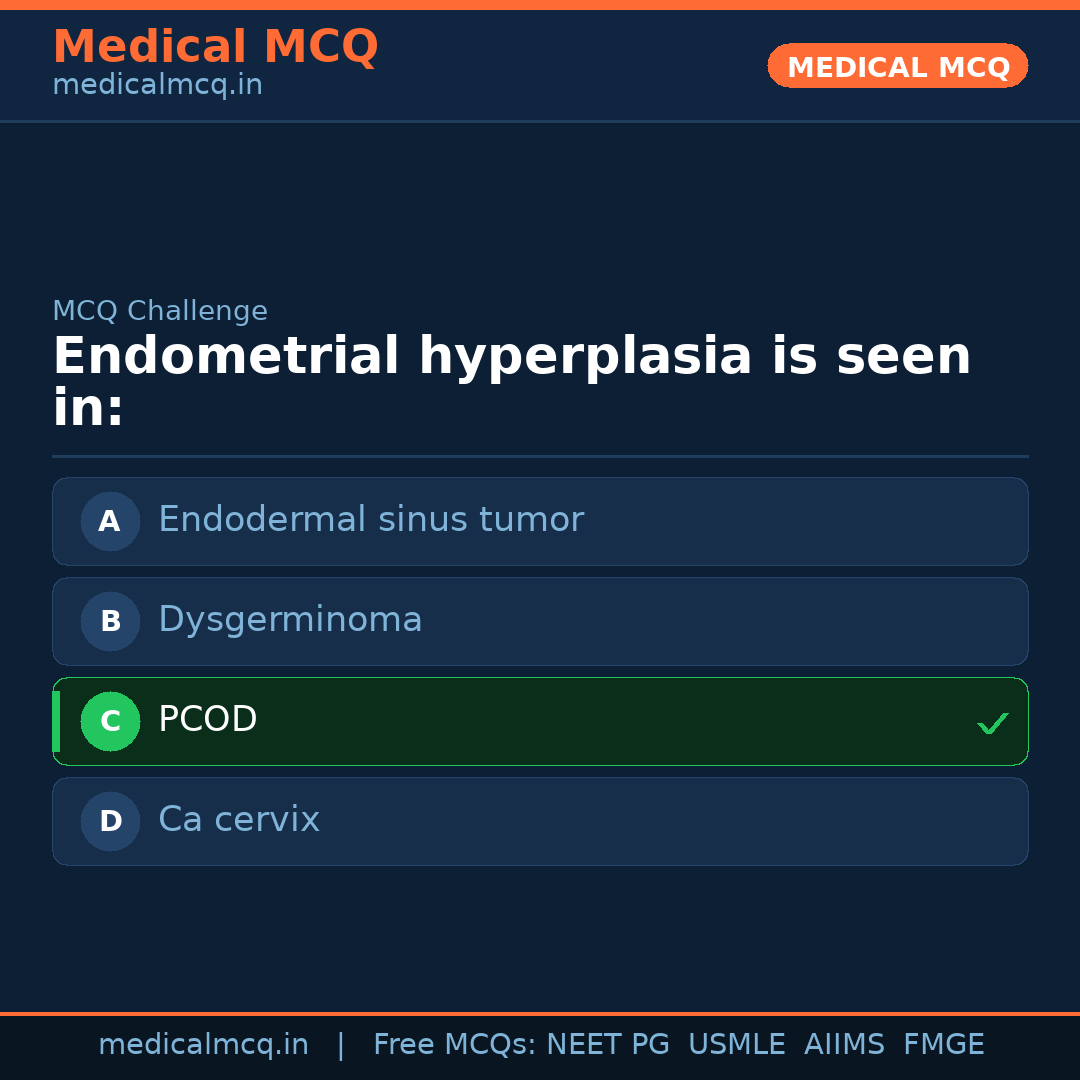Click the "MCQ Challenge" label
This screenshot has width=1080, height=1080.
(x=160, y=311)
